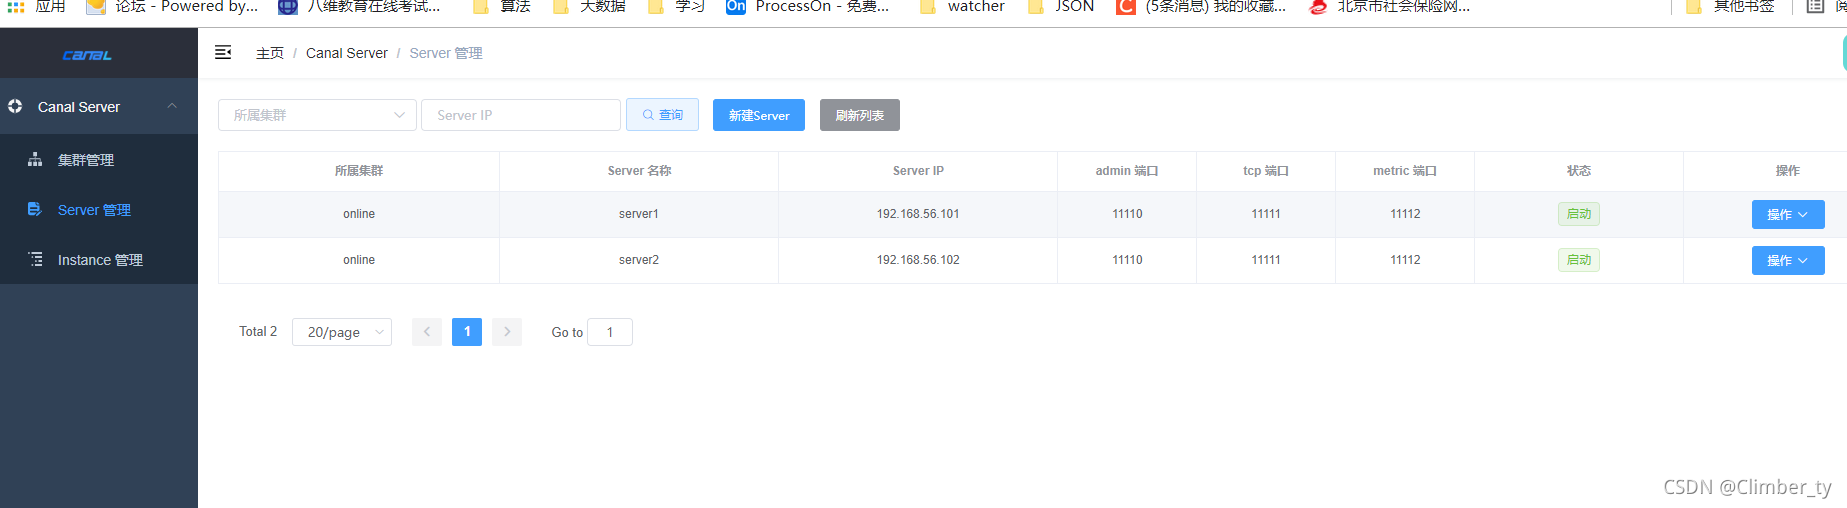Click the metric 端口 column header
This screenshot has width=1847, height=508.
(x=1405, y=171)
